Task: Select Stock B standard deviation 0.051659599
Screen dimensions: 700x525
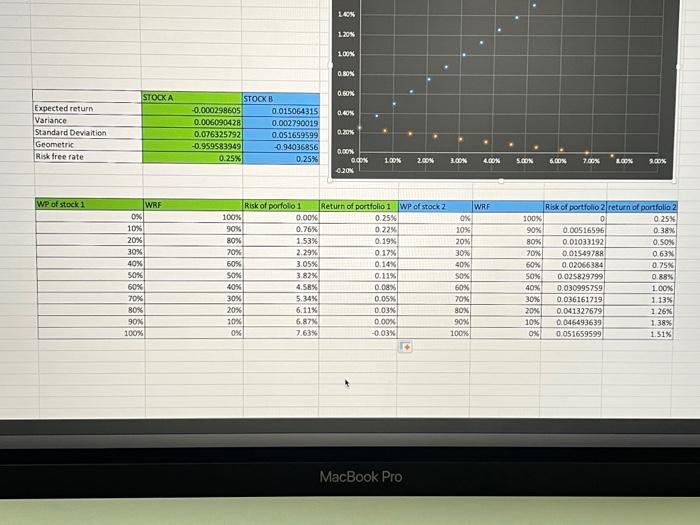Action: coord(281,135)
